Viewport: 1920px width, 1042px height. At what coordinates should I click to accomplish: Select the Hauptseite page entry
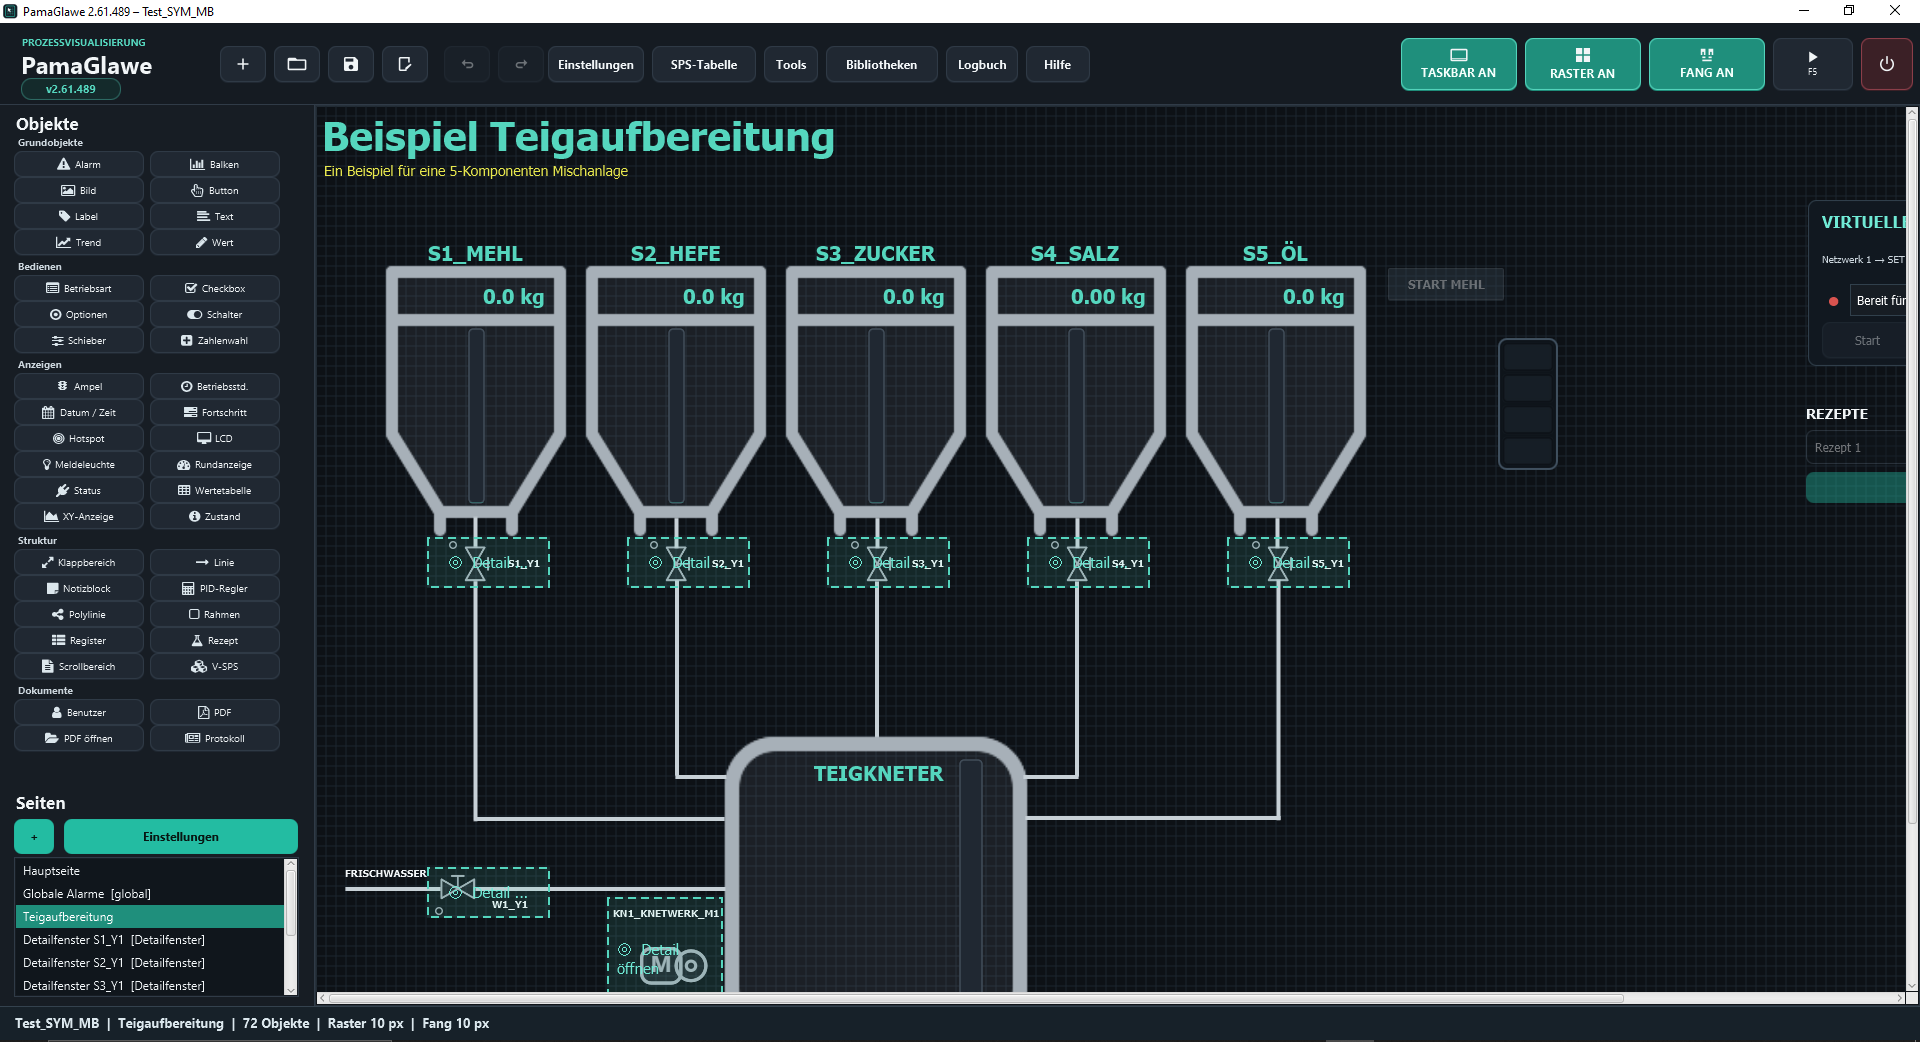pos(150,871)
